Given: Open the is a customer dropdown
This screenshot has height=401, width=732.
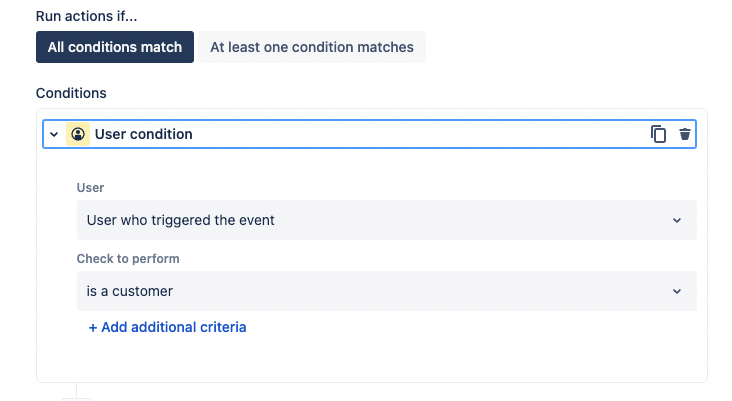Looking at the screenshot, I should [386, 291].
